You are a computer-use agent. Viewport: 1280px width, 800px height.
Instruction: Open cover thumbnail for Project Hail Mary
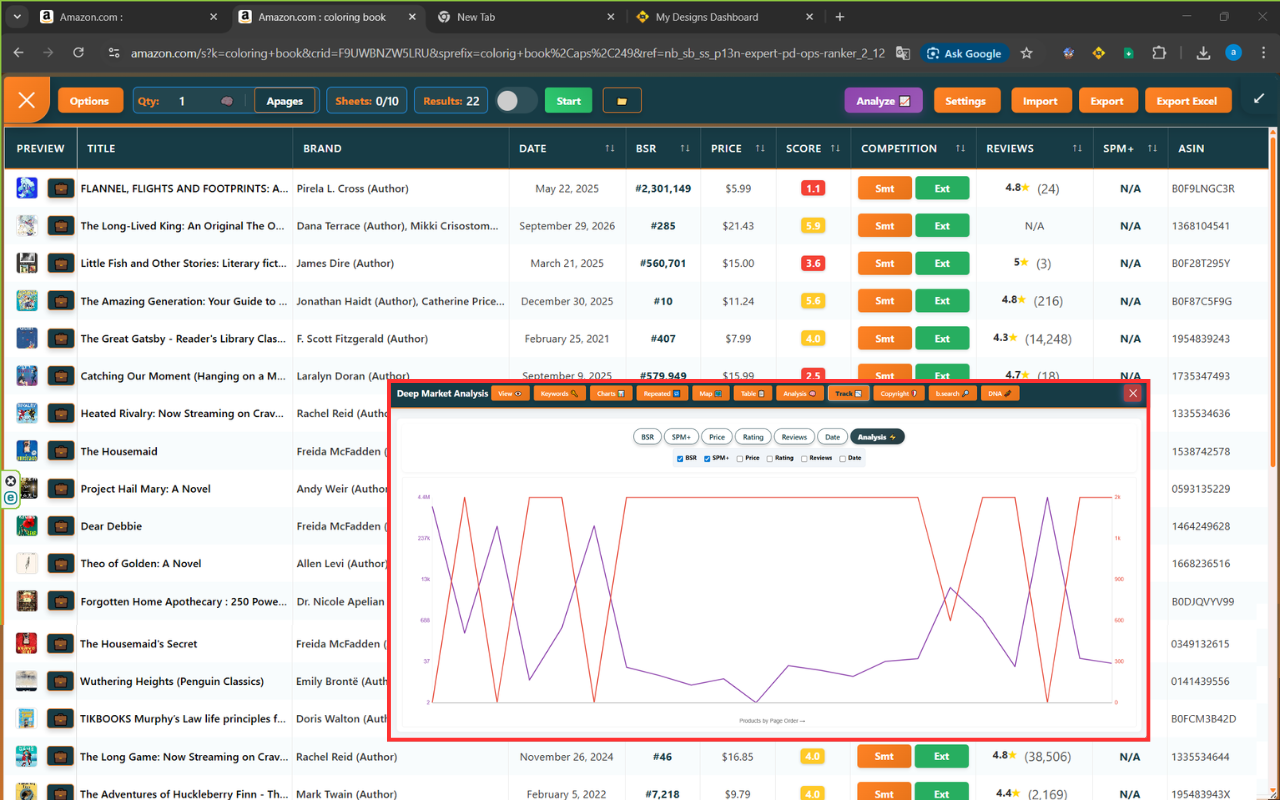27,489
